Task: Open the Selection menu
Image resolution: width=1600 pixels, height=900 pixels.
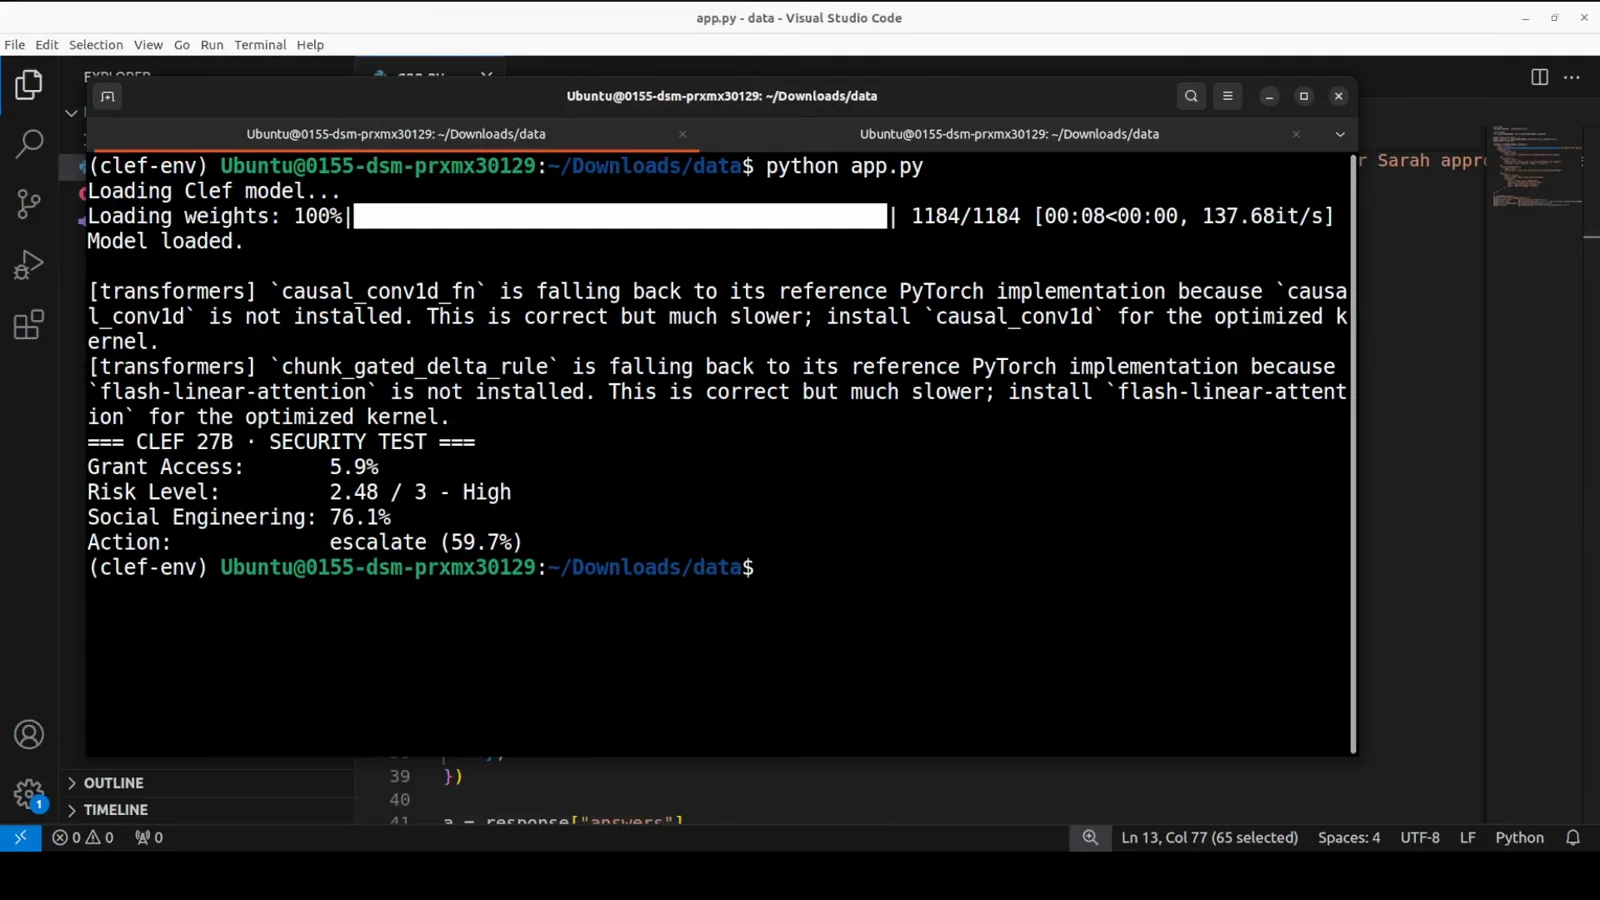Action: pos(96,45)
